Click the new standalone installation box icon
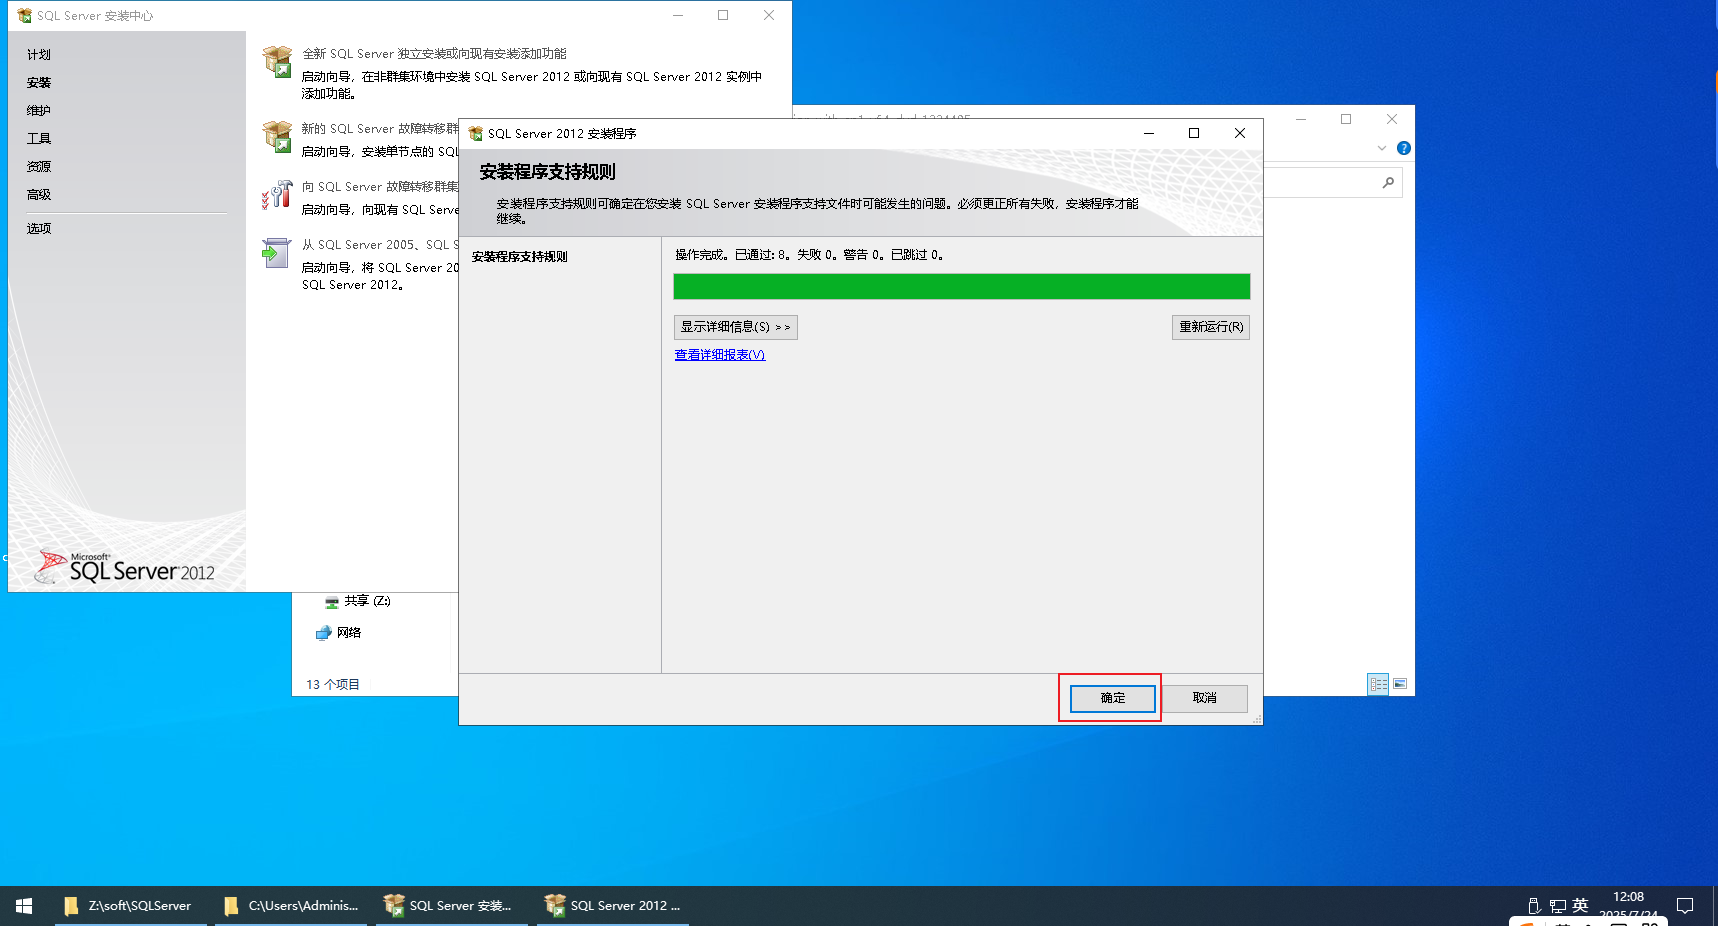This screenshot has height=926, width=1718. coord(277,62)
